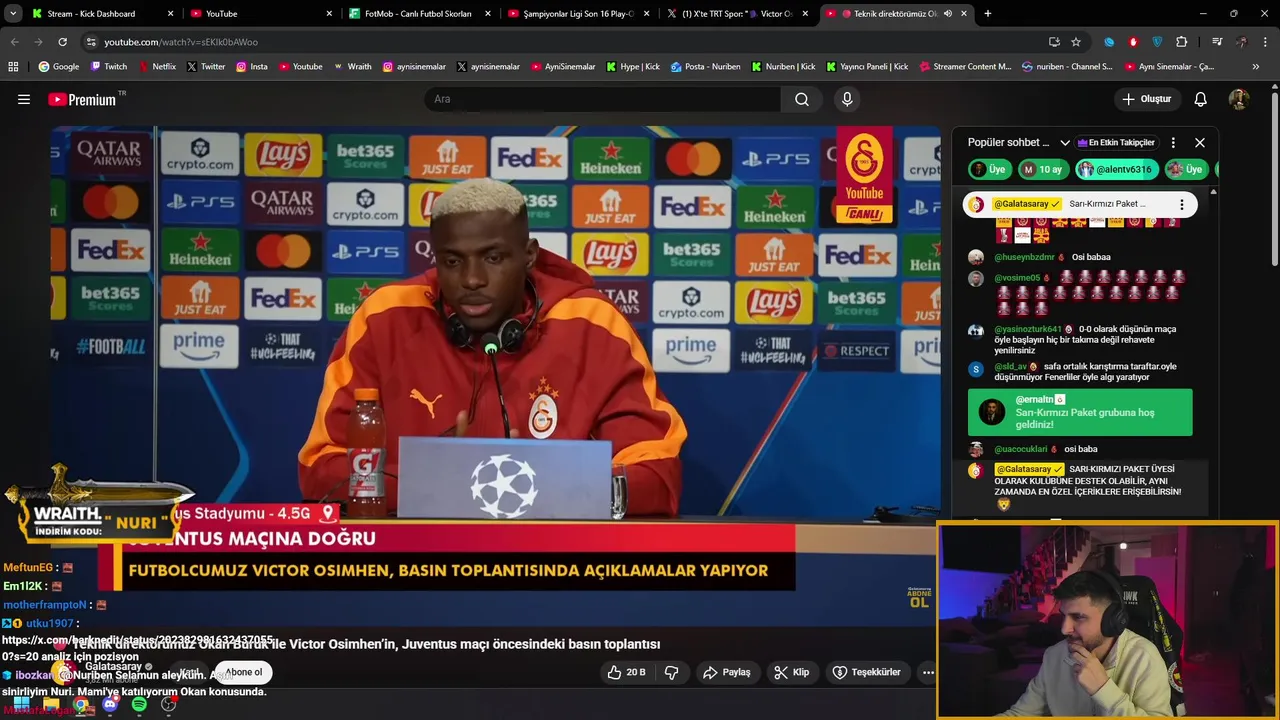Click the Oluştur create button
This screenshot has width=1280, height=720.
point(1146,99)
